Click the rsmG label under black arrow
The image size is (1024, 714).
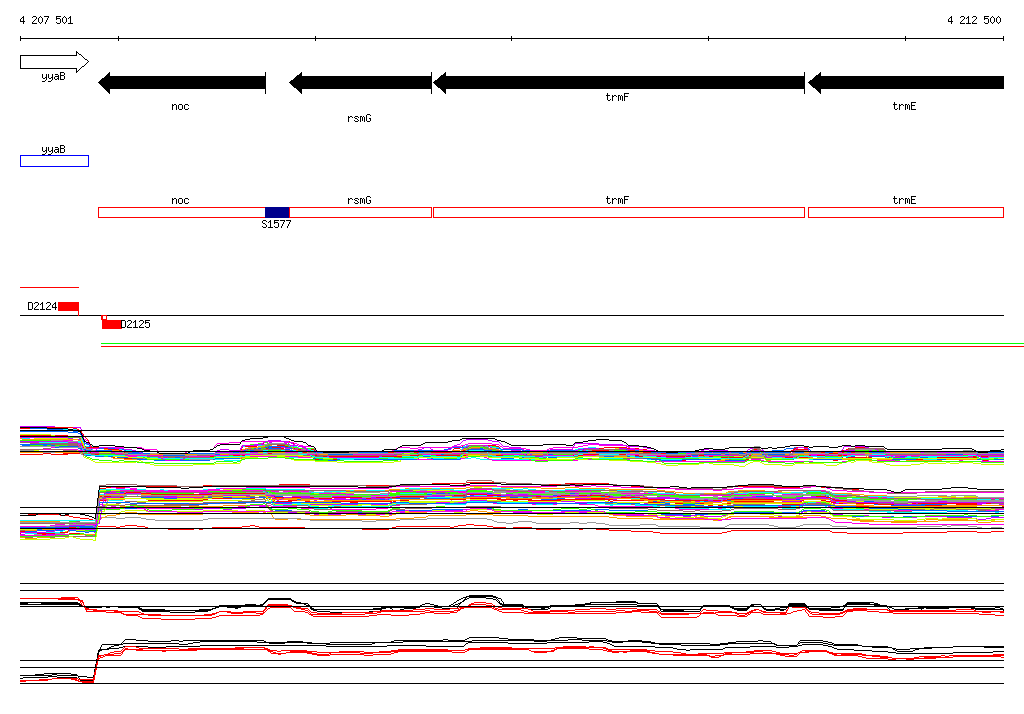359,118
